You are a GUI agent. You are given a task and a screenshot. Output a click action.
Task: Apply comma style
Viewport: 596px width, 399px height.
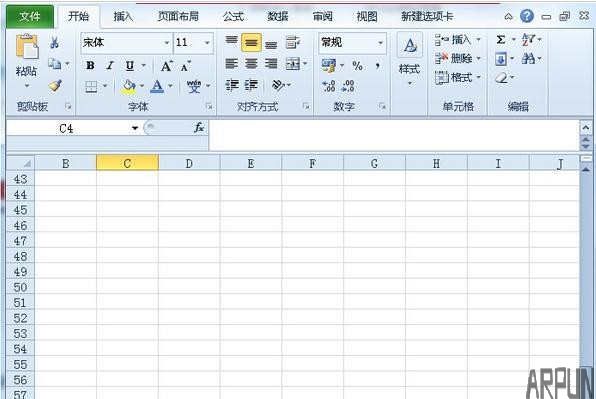[x=377, y=66]
